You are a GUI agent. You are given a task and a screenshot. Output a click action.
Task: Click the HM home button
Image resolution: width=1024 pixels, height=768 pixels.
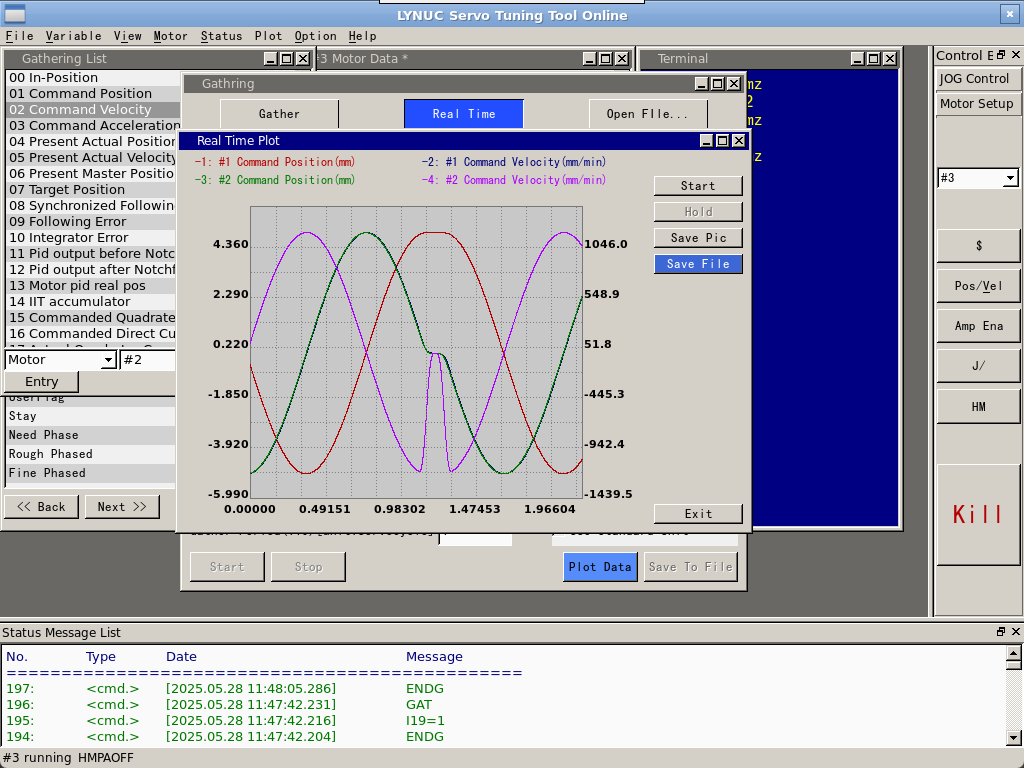pyautogui.click(x=978, y=407)
